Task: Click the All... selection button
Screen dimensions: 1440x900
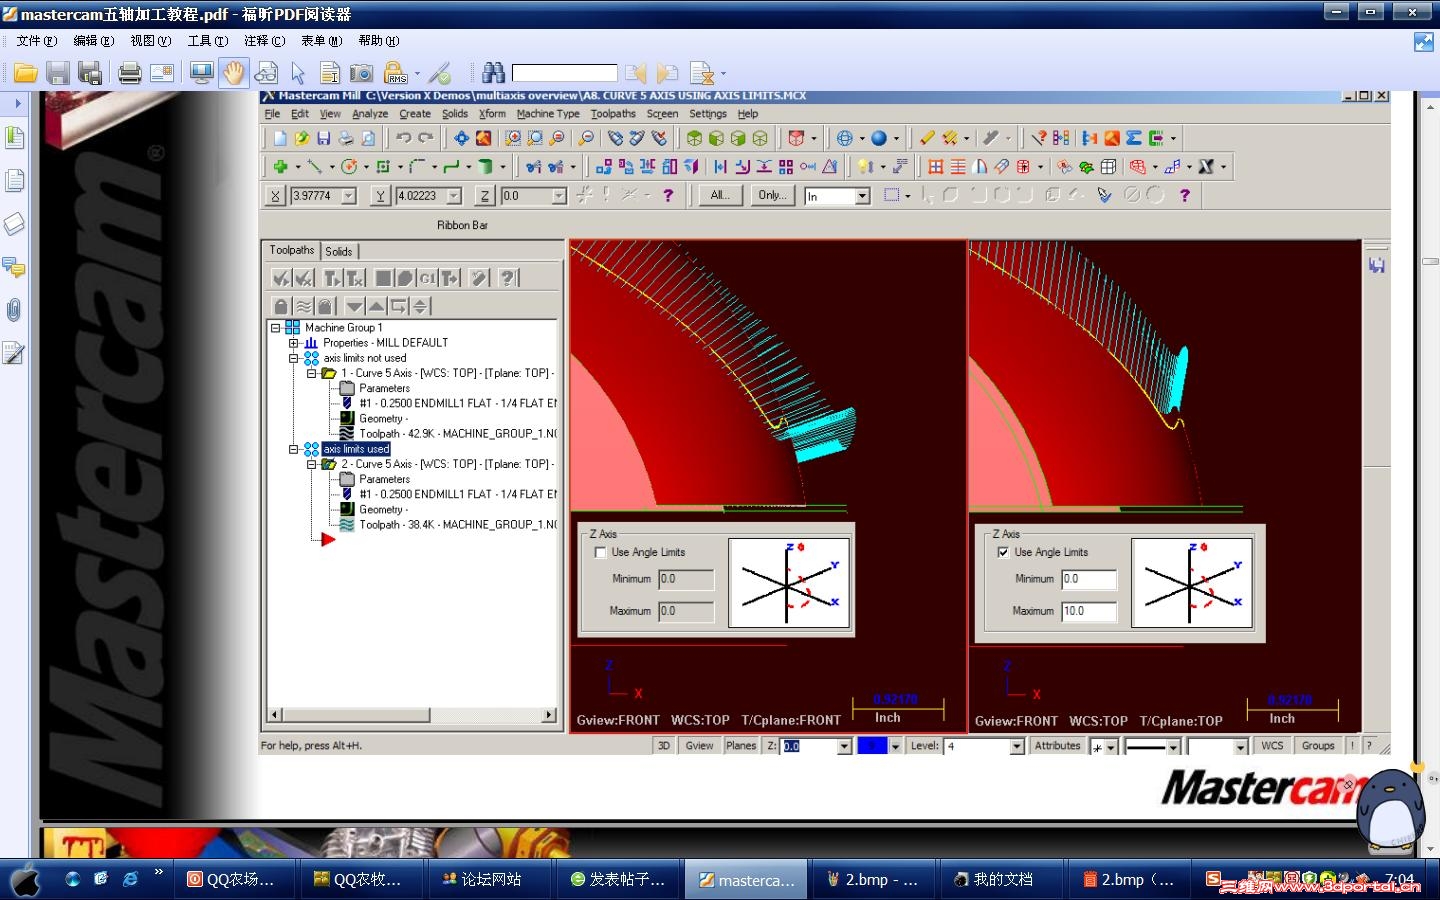Action: click(720, 195)
